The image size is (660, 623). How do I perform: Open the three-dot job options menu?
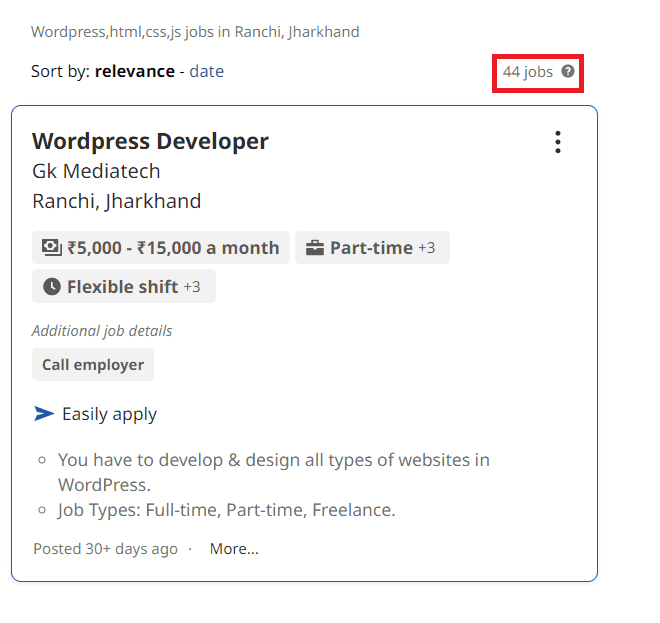(x=558, y=142)
